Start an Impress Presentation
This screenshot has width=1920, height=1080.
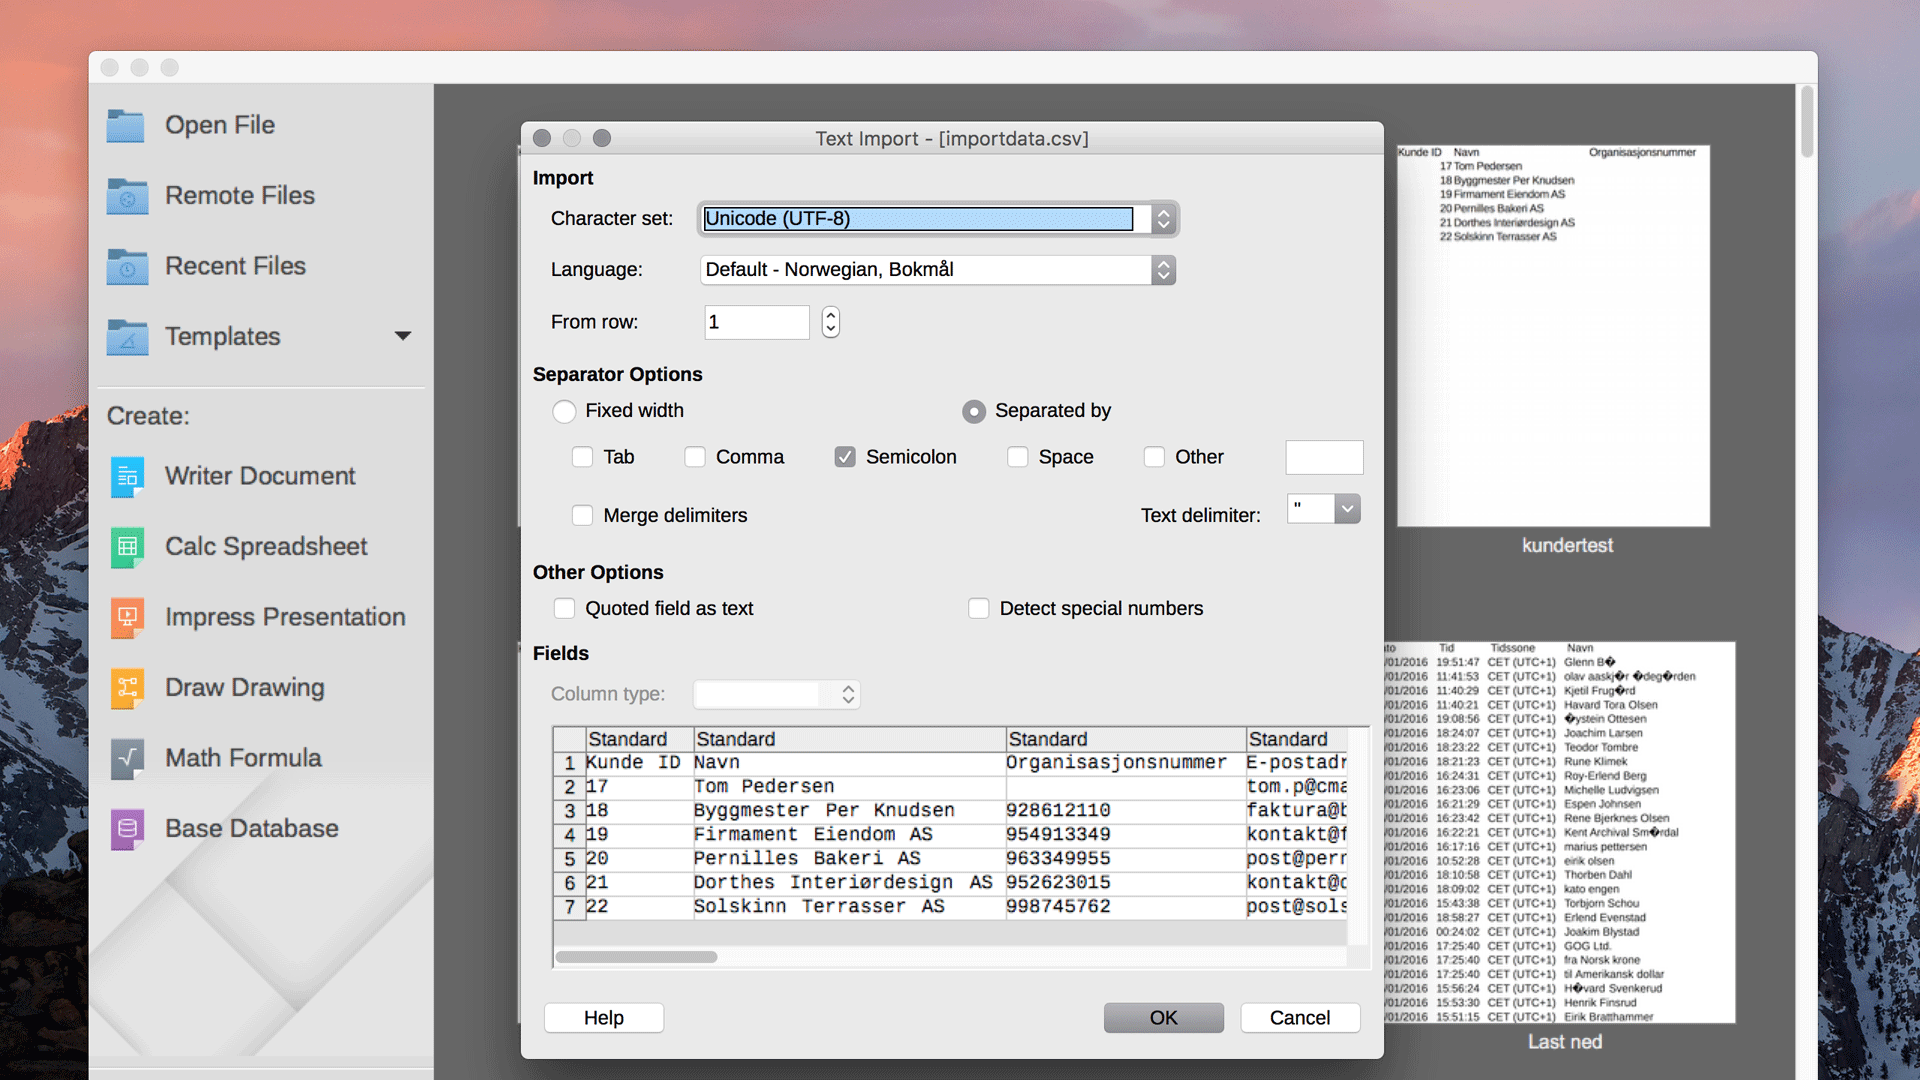(x=285, y=617)
